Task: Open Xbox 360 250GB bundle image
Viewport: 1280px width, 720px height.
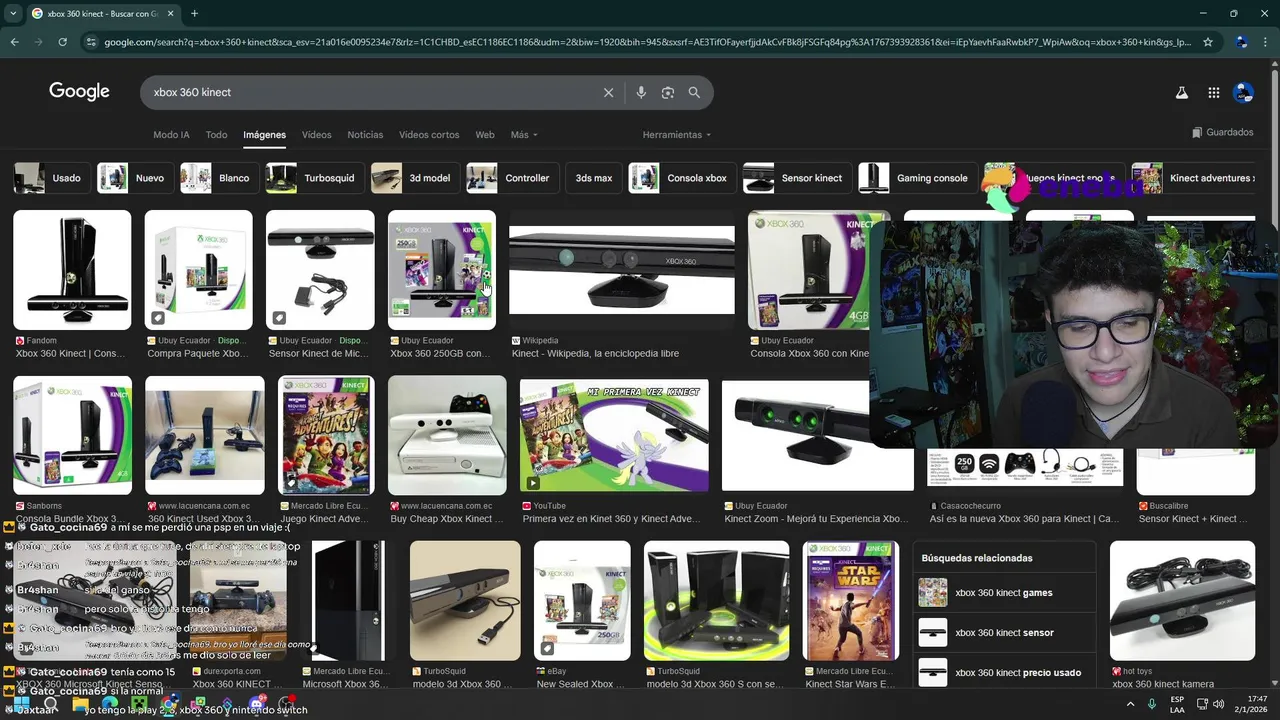Action: pyautogui.click(x=442, y=270)
